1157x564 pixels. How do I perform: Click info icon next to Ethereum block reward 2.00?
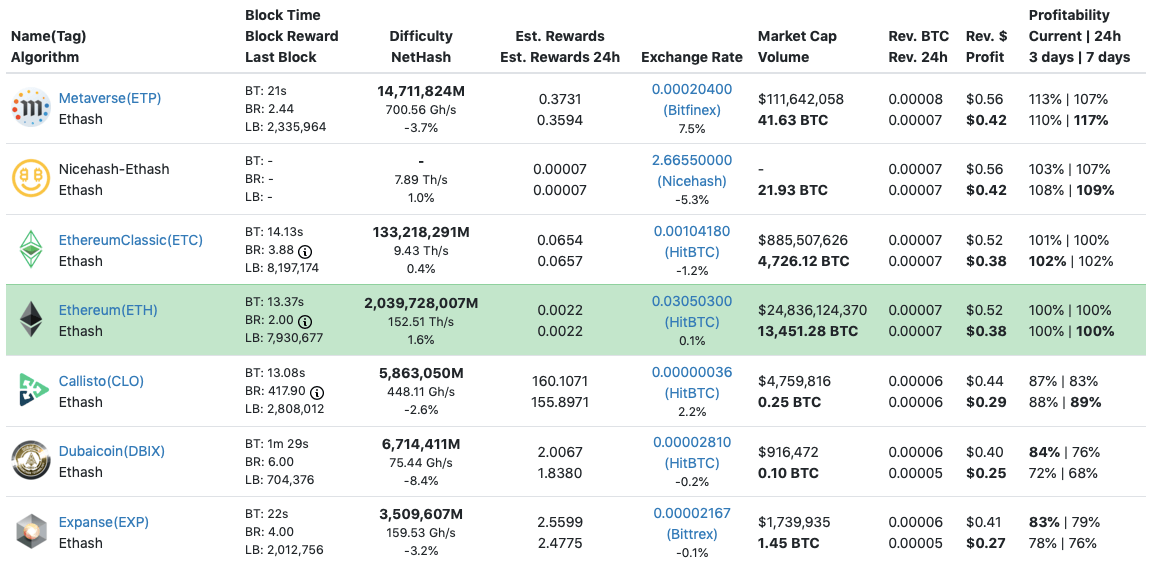[x=305, y=321]
